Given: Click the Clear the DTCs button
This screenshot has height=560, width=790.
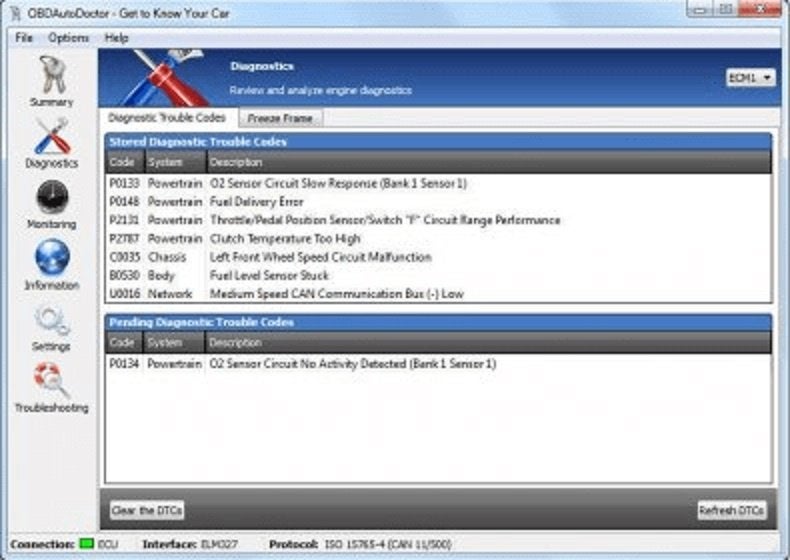Looking at the screenshot, I should point(147,511).
